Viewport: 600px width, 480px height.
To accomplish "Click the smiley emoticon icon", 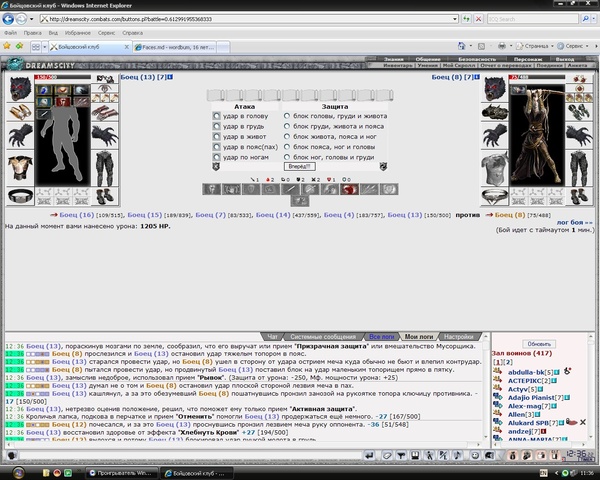I will click(x=475, y=456).
